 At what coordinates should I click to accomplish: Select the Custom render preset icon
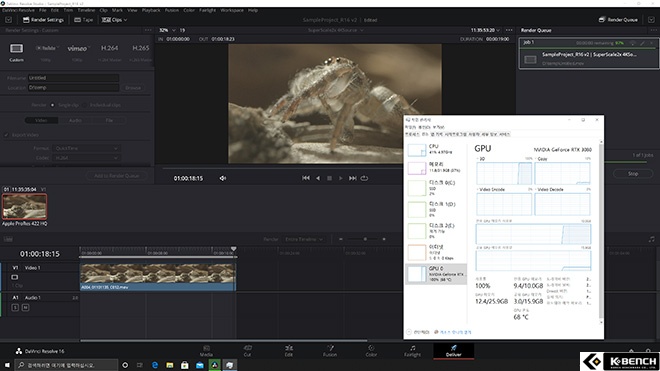pyautogui.click(x=16, y=48)
